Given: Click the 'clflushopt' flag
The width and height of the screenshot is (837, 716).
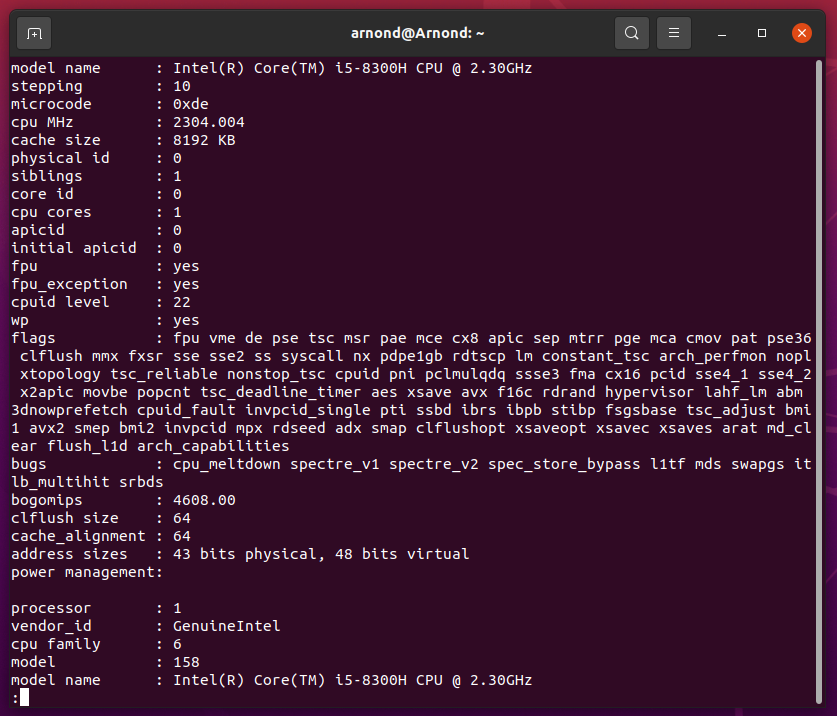Looking at the screenshot, I should pos(461,428).
